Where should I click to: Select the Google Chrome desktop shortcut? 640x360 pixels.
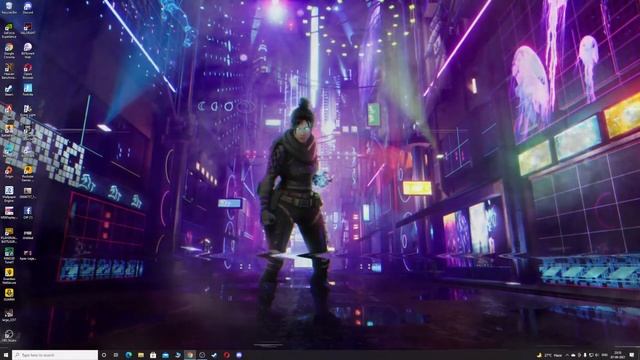coord(9,51)
